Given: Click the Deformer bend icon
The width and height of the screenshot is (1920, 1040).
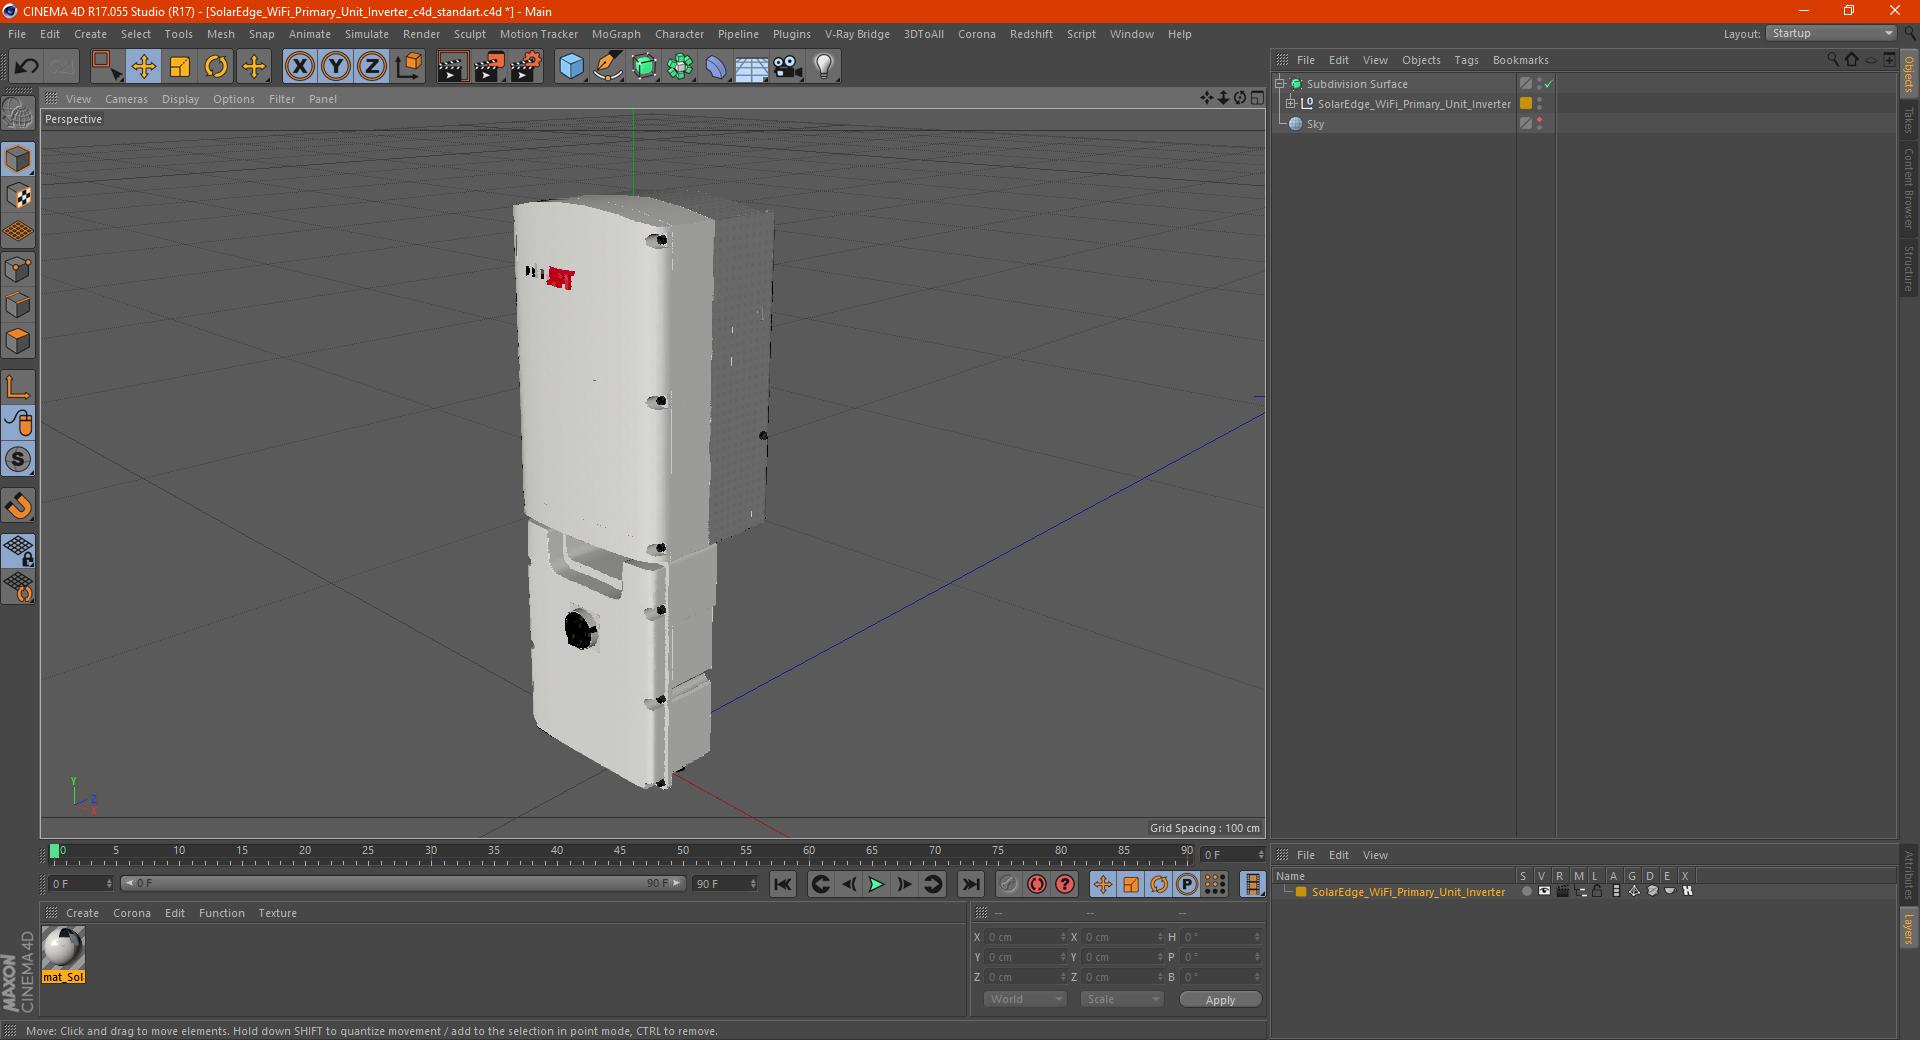Looking at the screenshot, I should click(x=716, y=67).
